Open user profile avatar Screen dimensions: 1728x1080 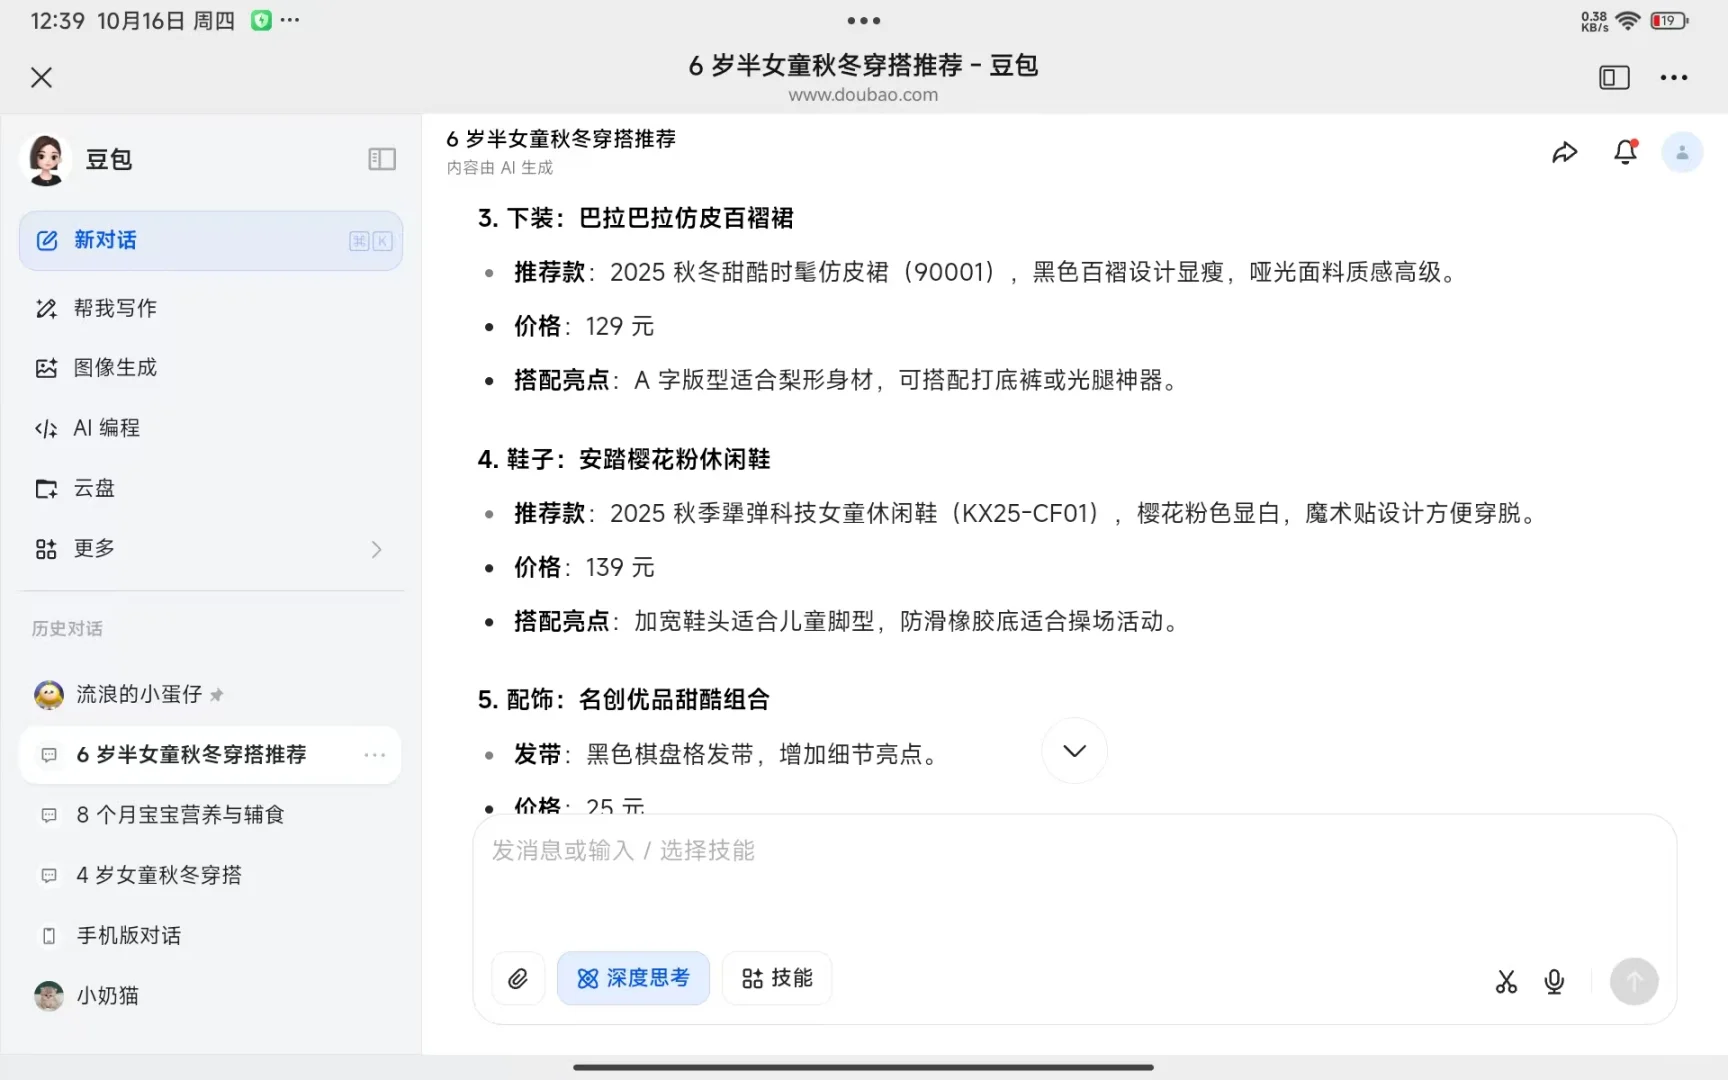(1682, 152)
